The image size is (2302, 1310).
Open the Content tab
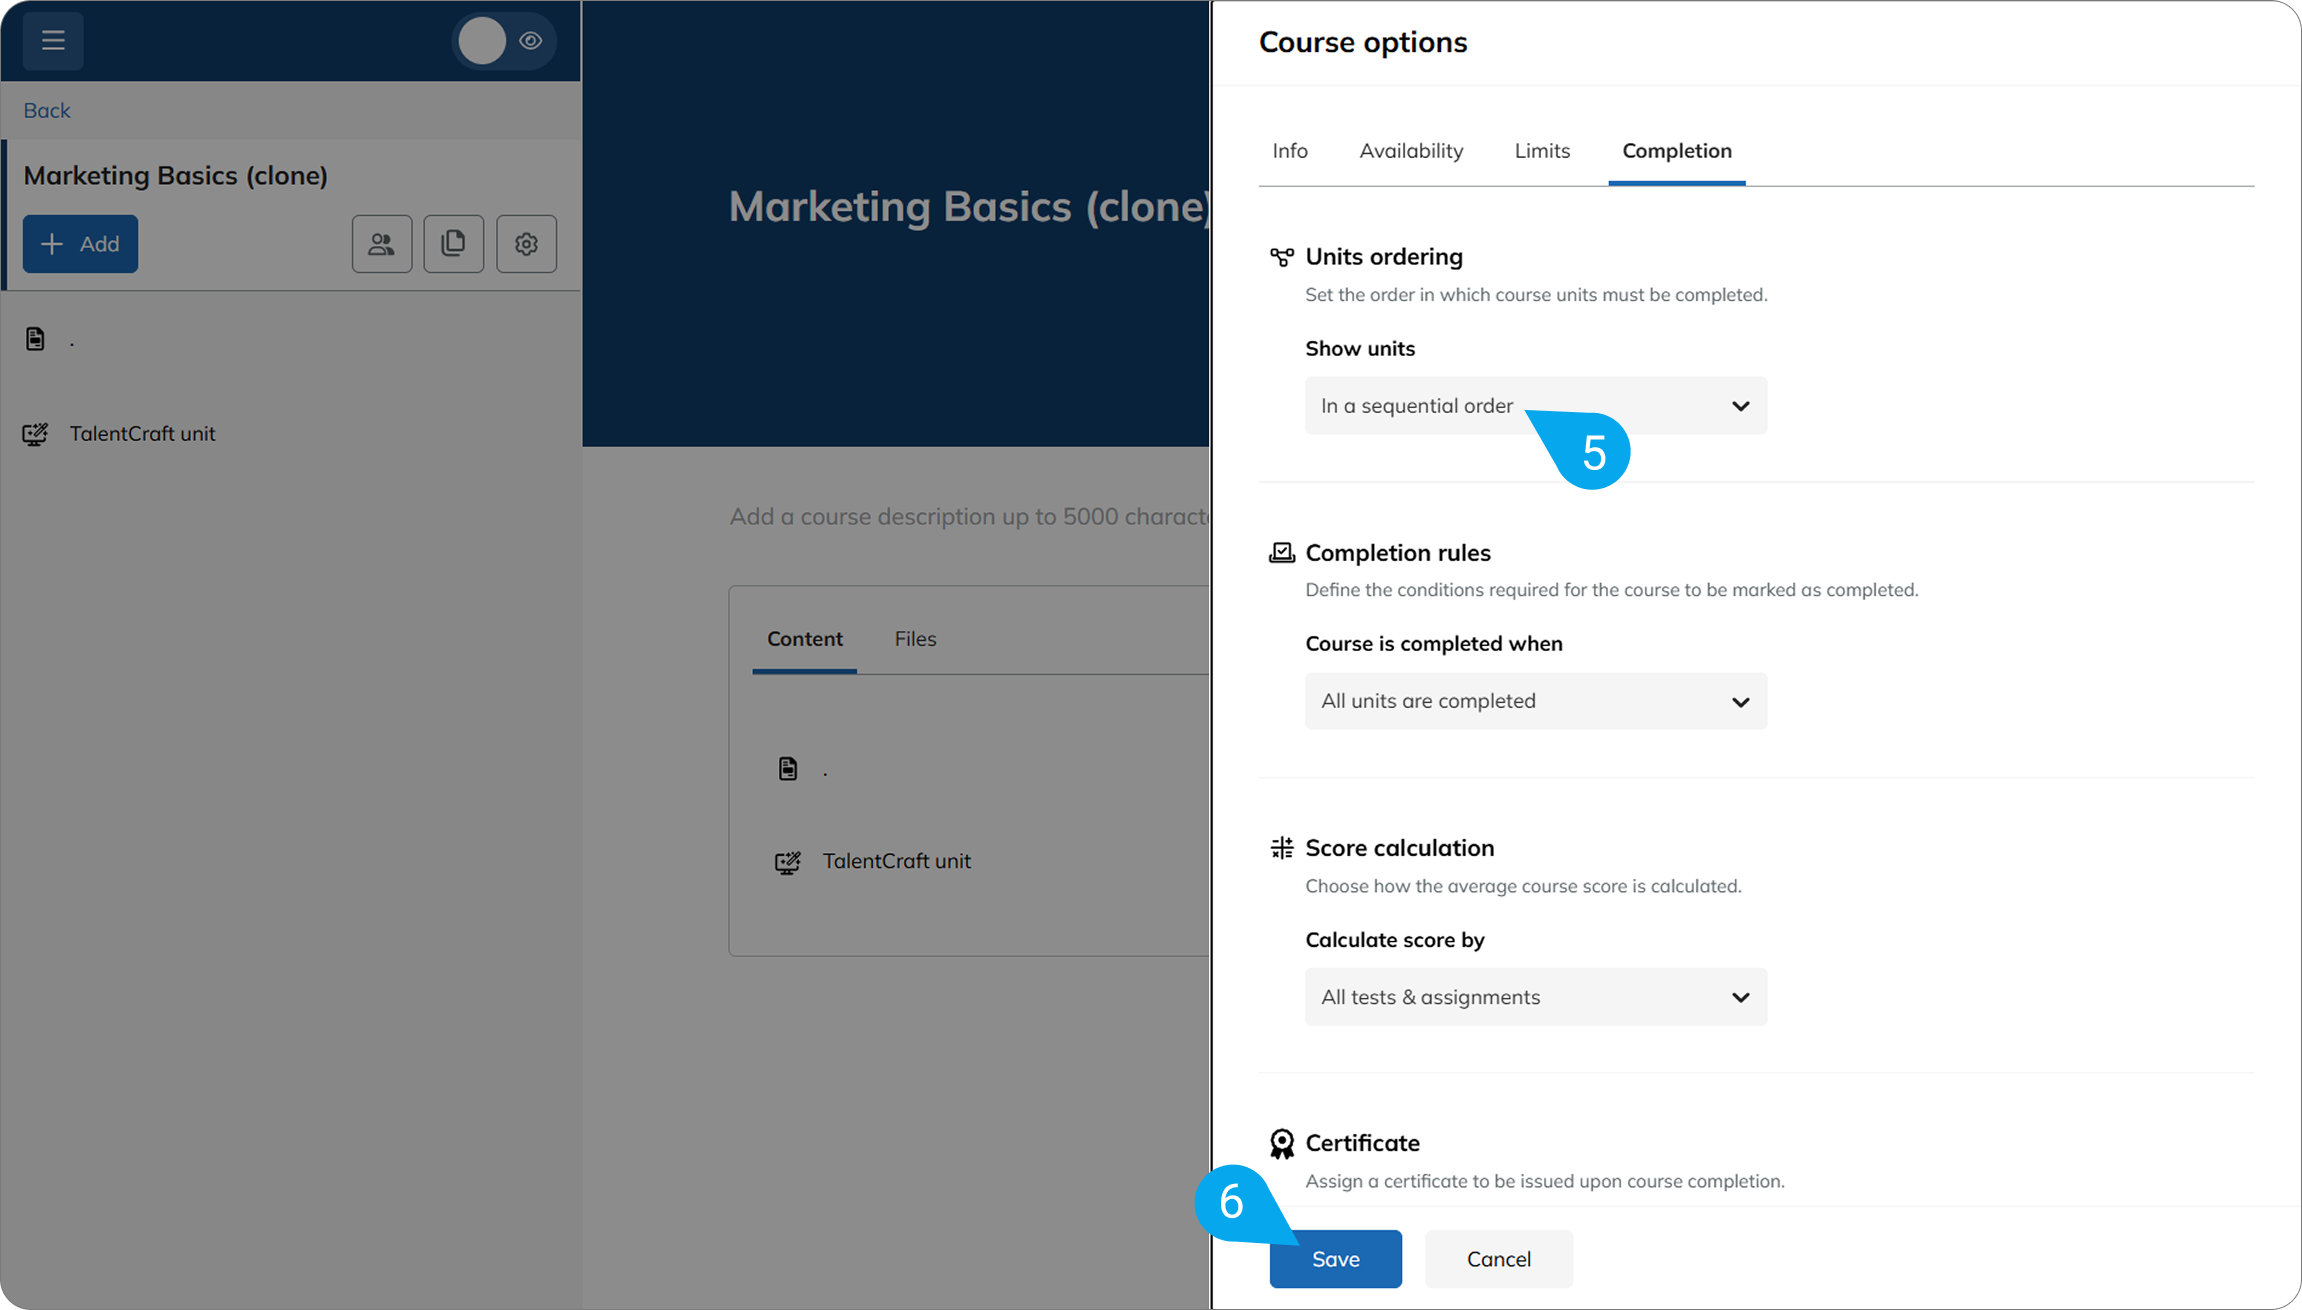click(805, 639)
